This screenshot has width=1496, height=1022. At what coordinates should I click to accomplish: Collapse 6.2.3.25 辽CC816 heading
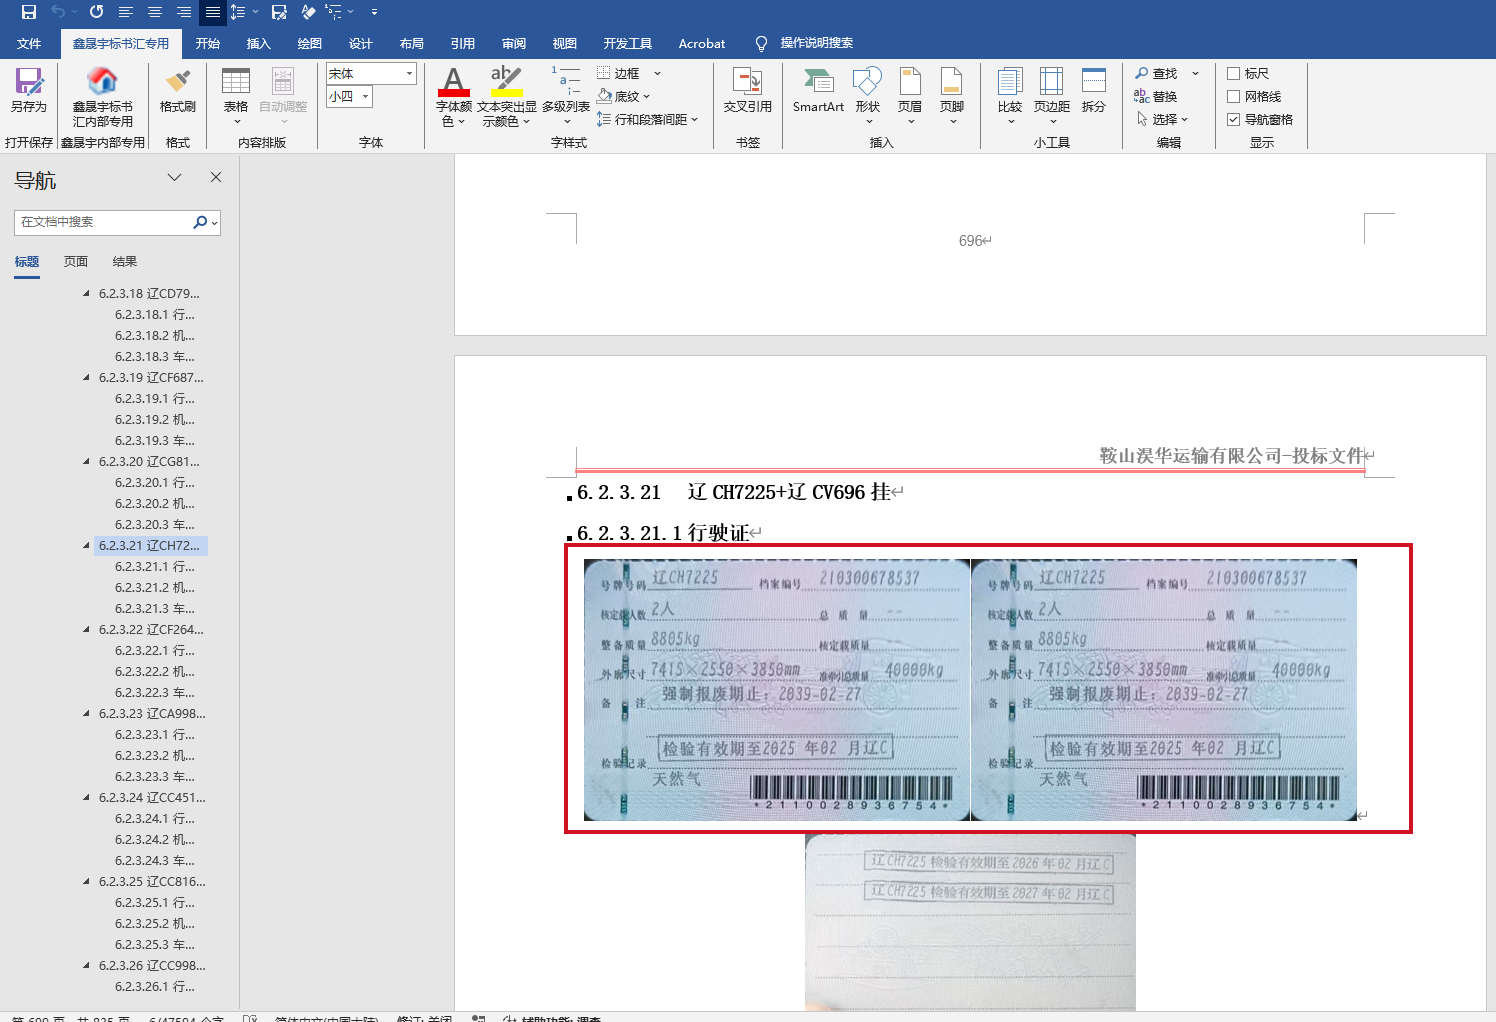click(x=86, y=882)
